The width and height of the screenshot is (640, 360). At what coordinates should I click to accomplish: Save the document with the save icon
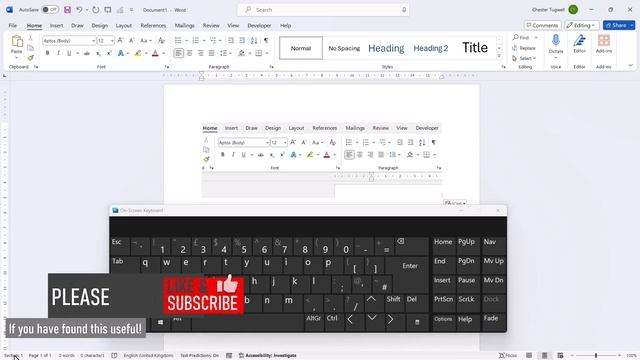(67, 9)
